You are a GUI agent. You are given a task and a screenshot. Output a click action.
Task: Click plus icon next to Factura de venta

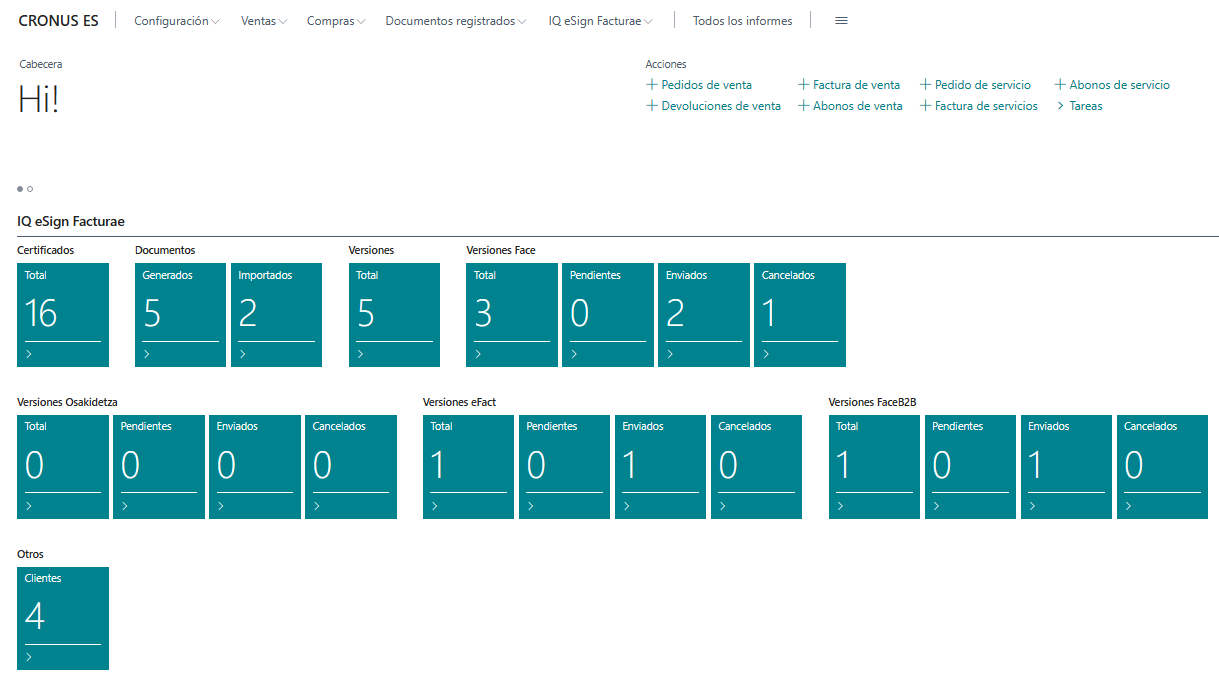click(804, 85)
